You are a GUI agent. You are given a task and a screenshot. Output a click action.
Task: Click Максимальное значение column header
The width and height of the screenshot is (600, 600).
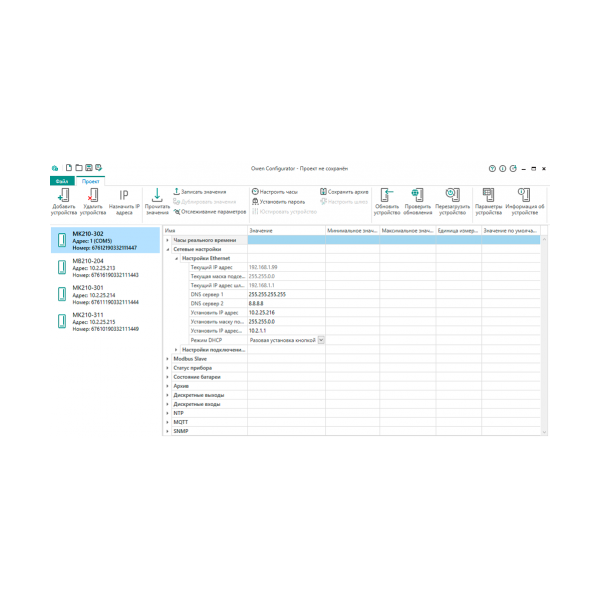pos(407,231)
